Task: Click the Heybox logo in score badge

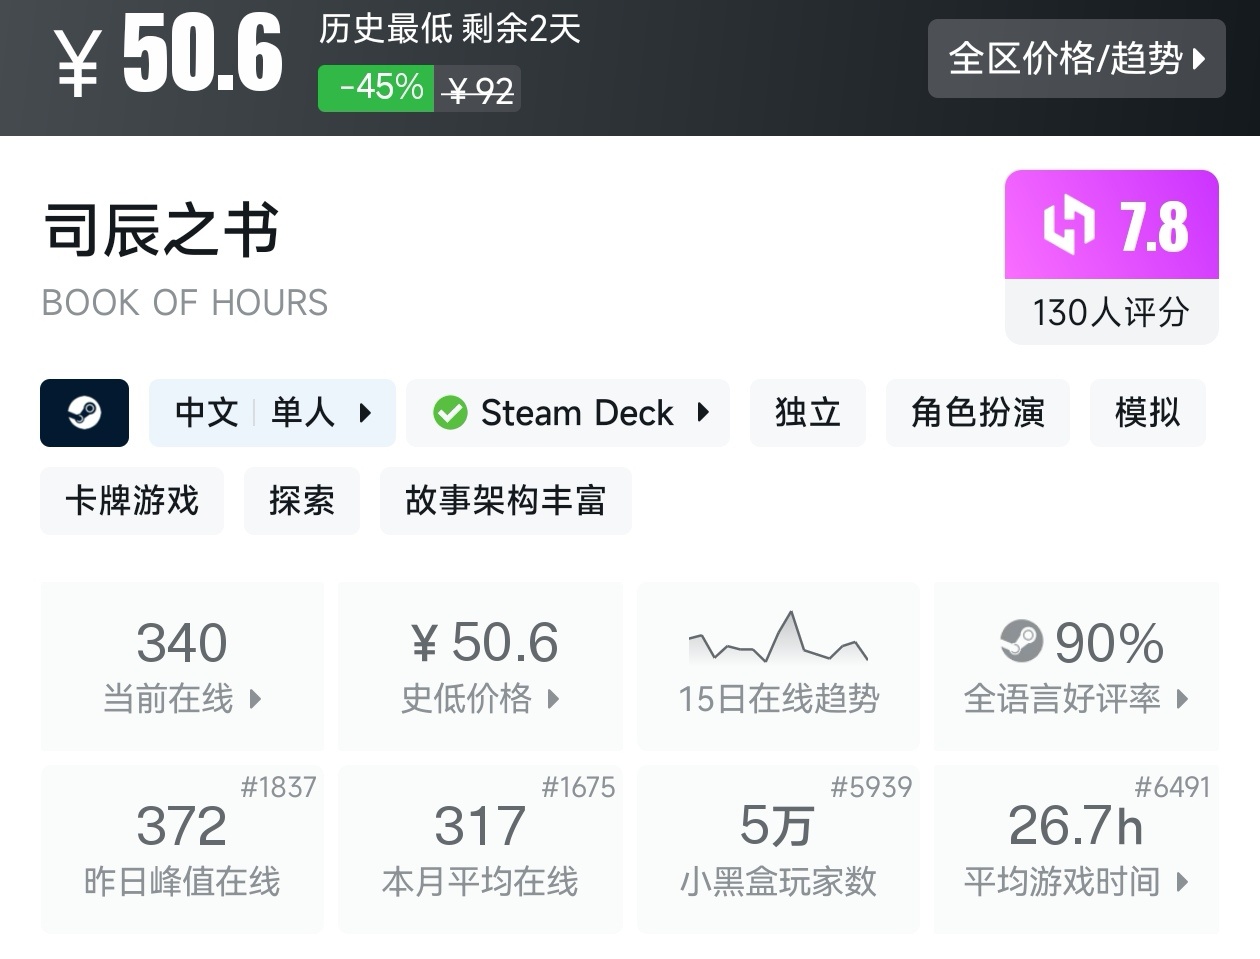Action: pyautogui.click(x=1069, y=224)
